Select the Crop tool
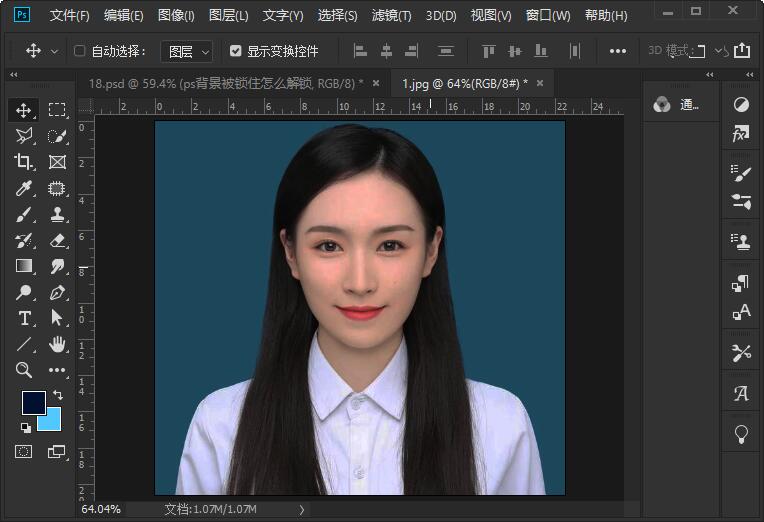Image resolution: width=764 pixels, height=522 pixels. click(23, 162)
